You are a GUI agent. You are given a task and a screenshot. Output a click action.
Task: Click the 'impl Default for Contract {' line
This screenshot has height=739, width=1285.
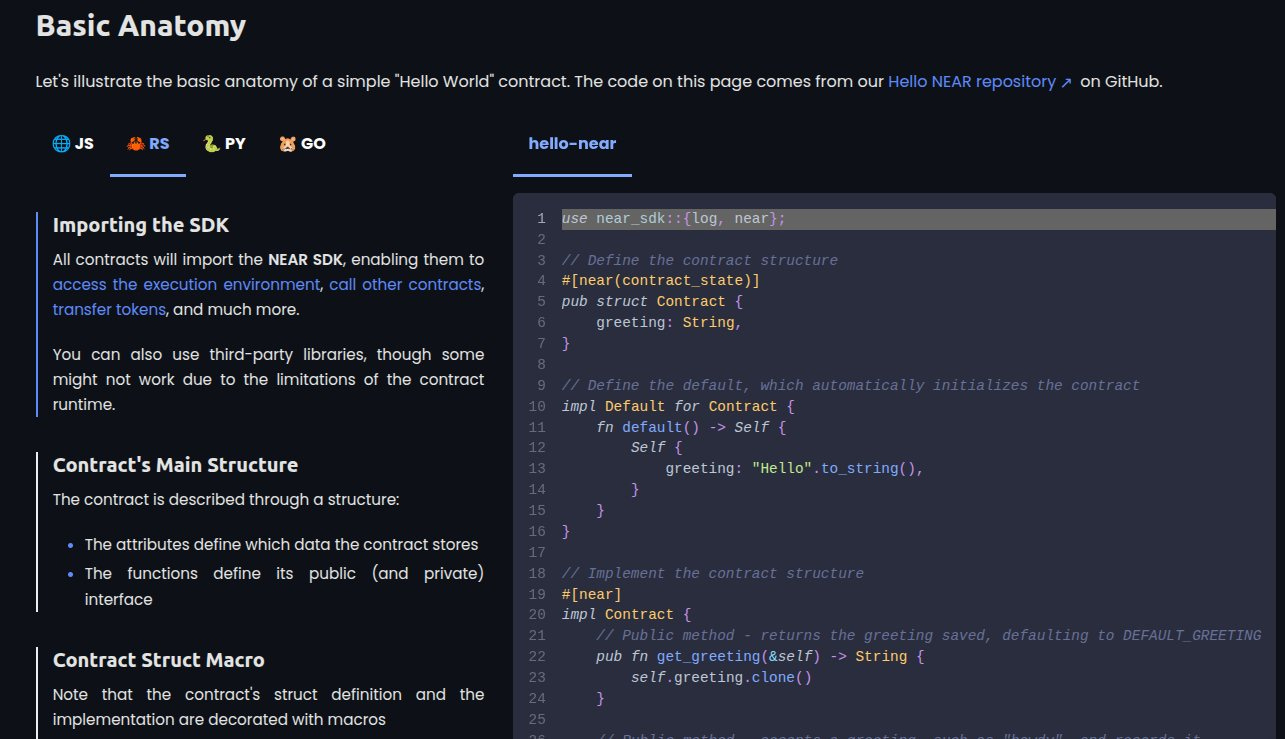coord(678,406)
